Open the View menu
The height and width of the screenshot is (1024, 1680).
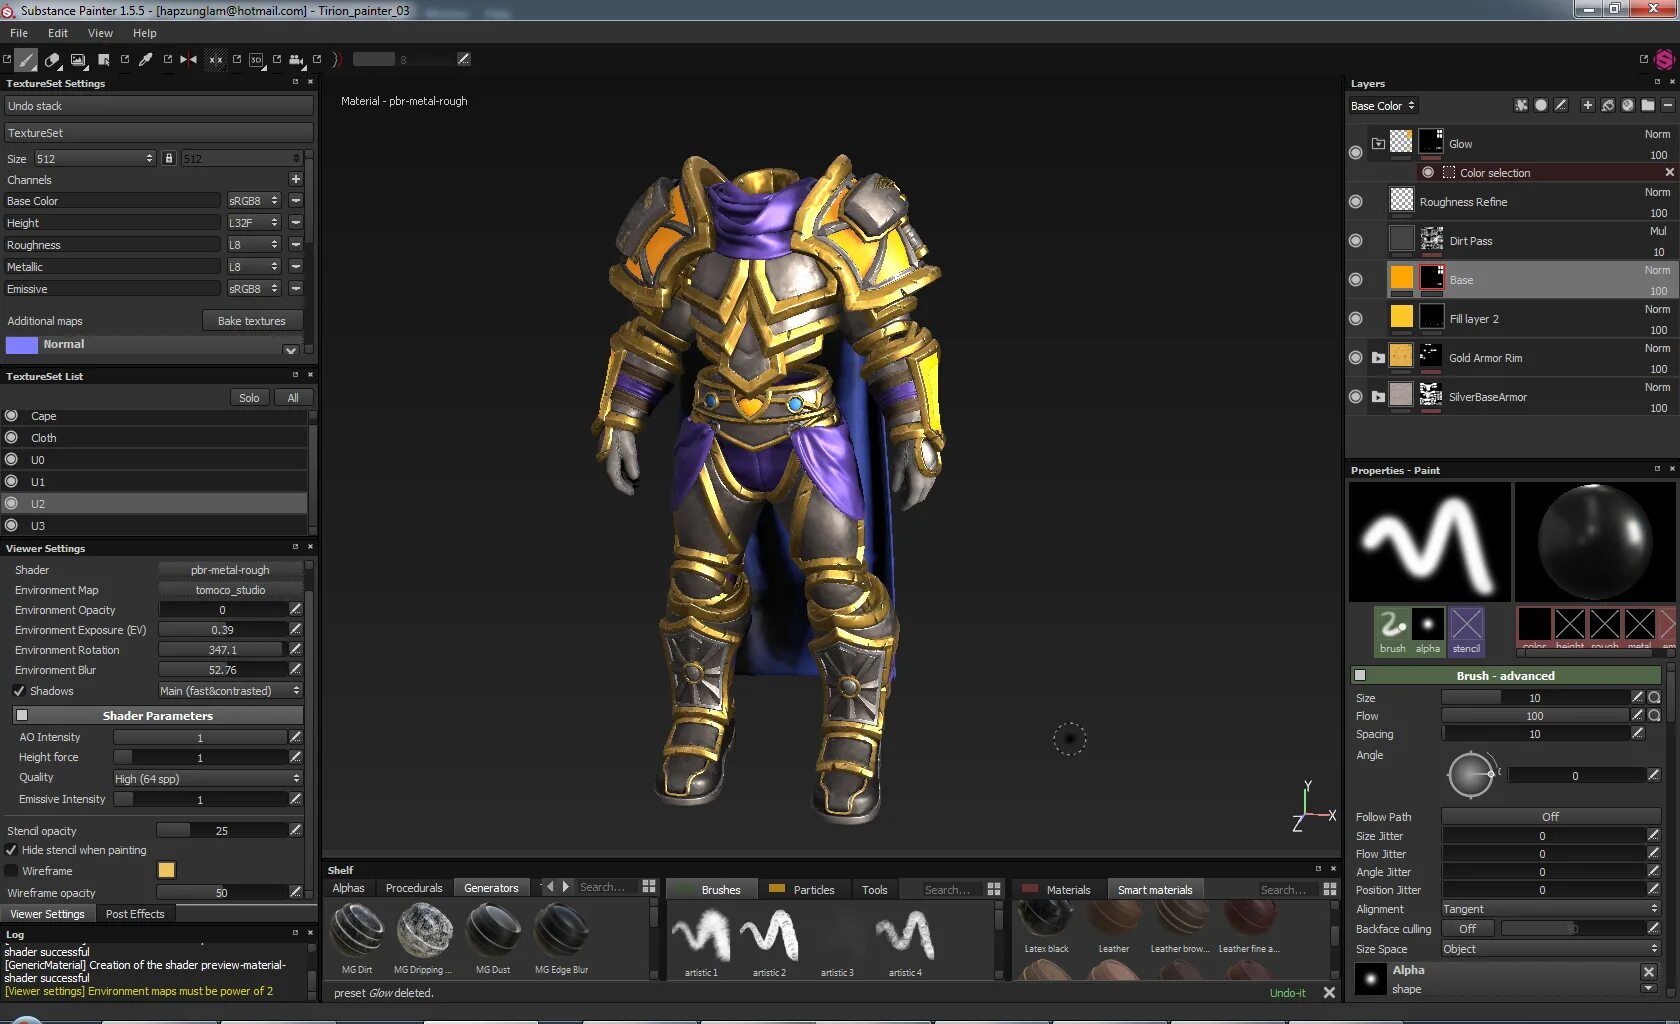100,33
